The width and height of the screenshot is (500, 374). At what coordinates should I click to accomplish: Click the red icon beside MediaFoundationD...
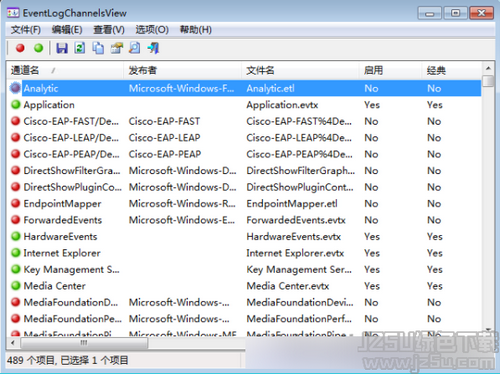16,302
